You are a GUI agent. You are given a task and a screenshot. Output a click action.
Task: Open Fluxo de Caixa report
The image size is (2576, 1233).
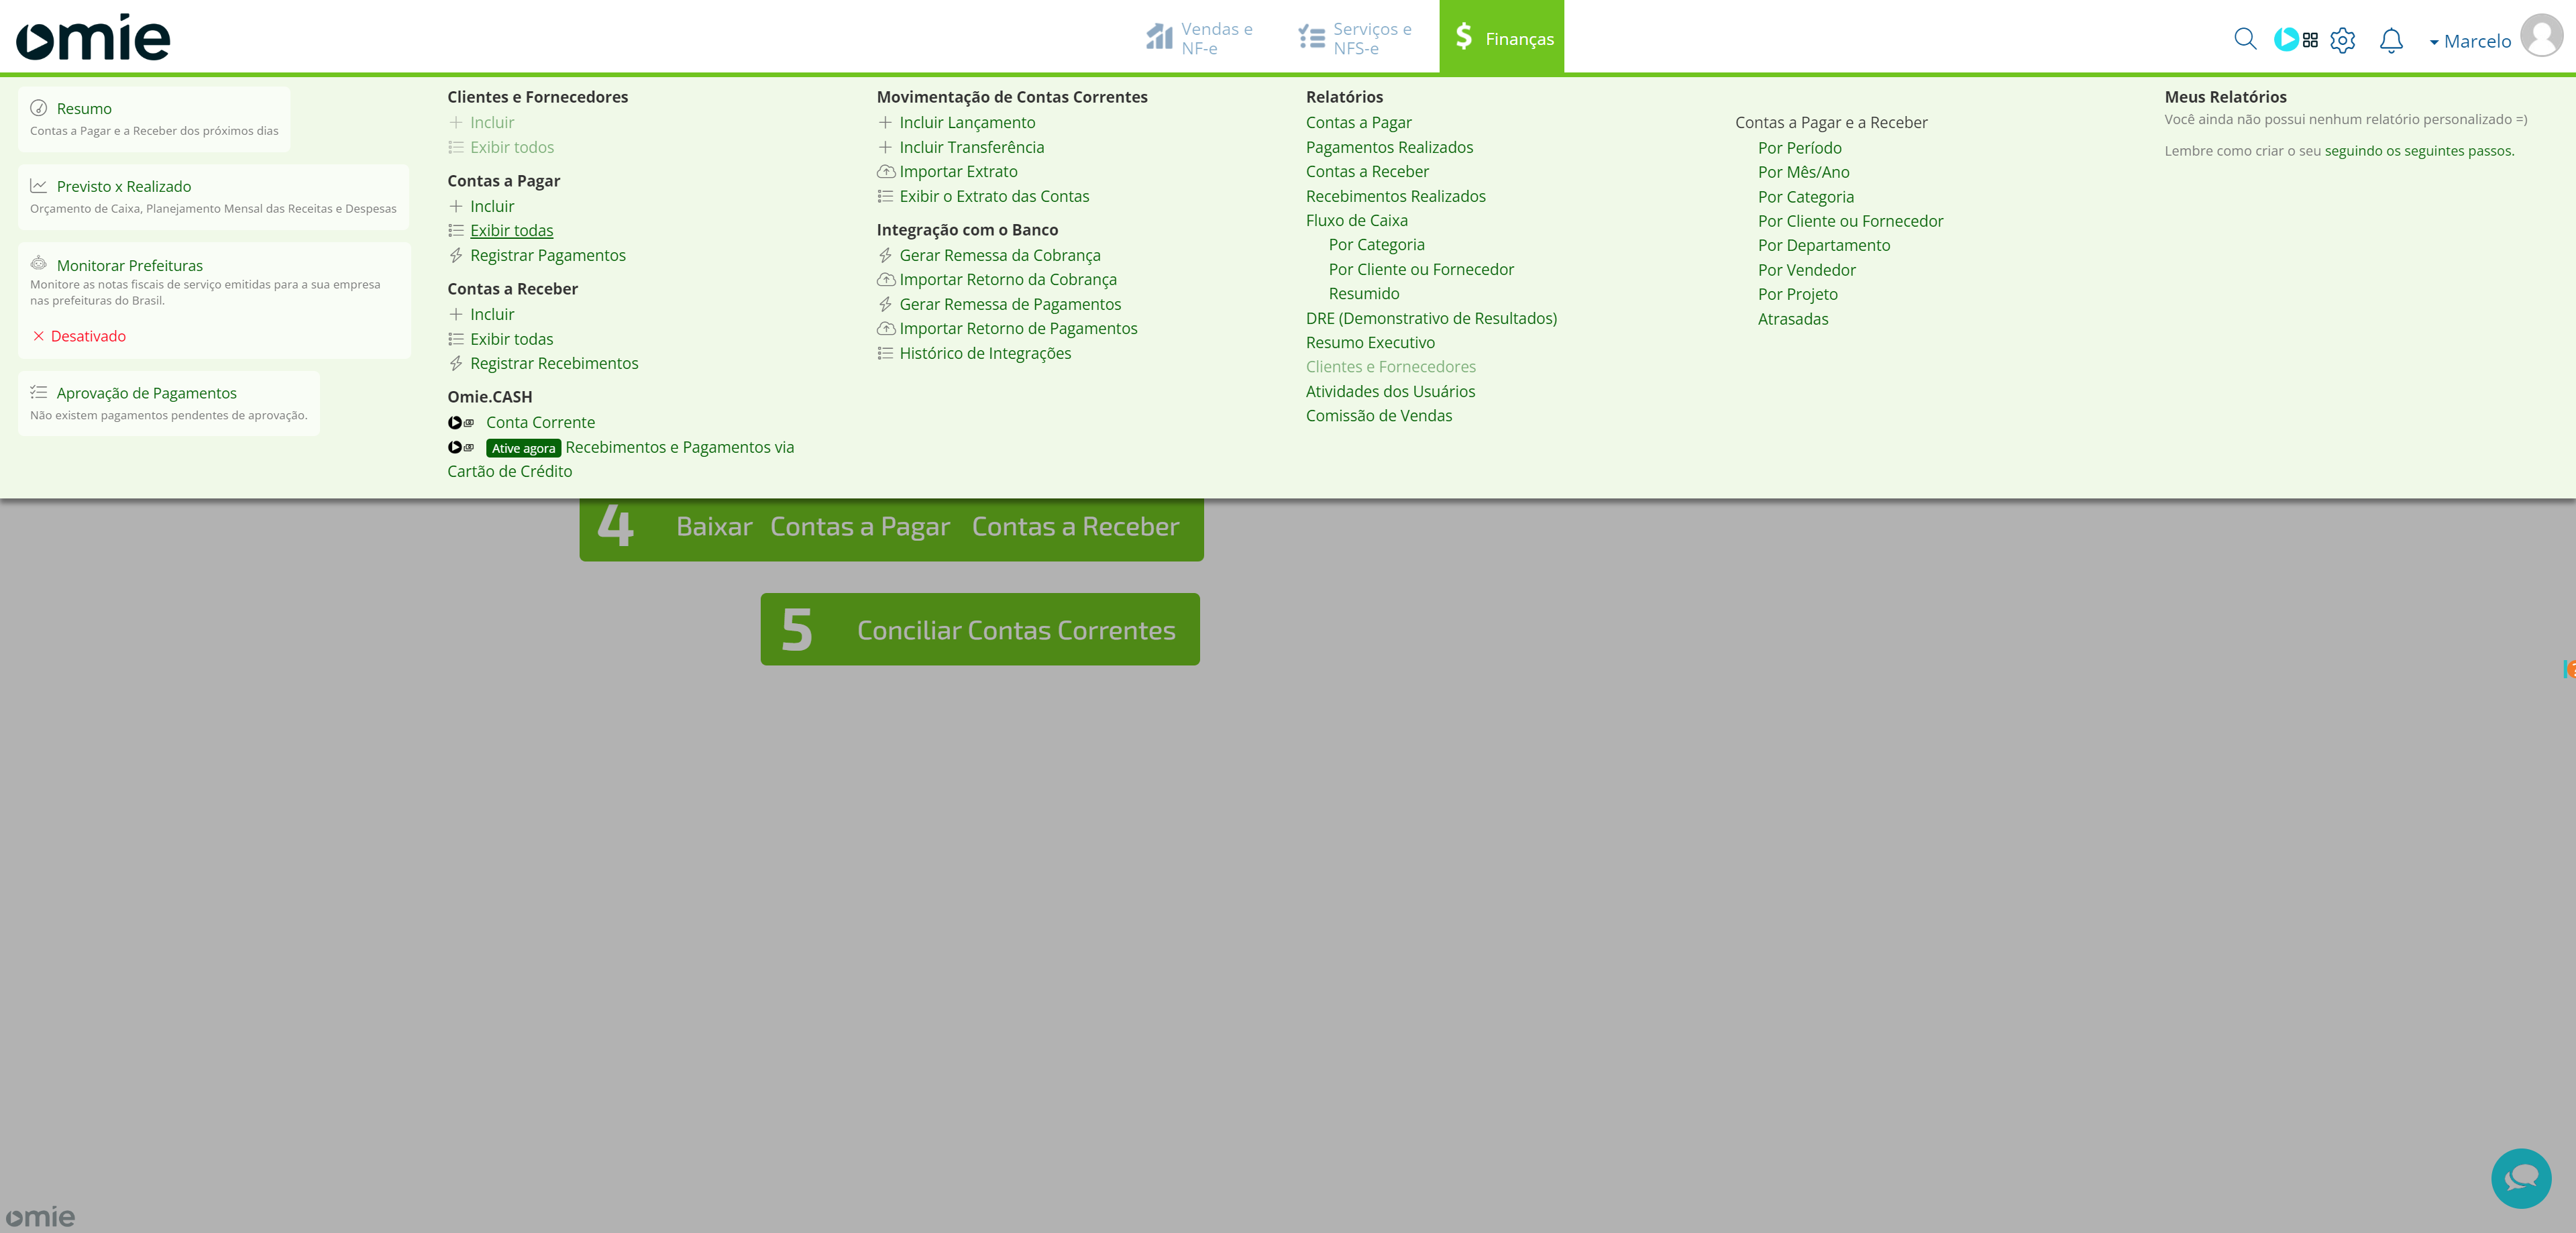click(x=1356, y=220)
